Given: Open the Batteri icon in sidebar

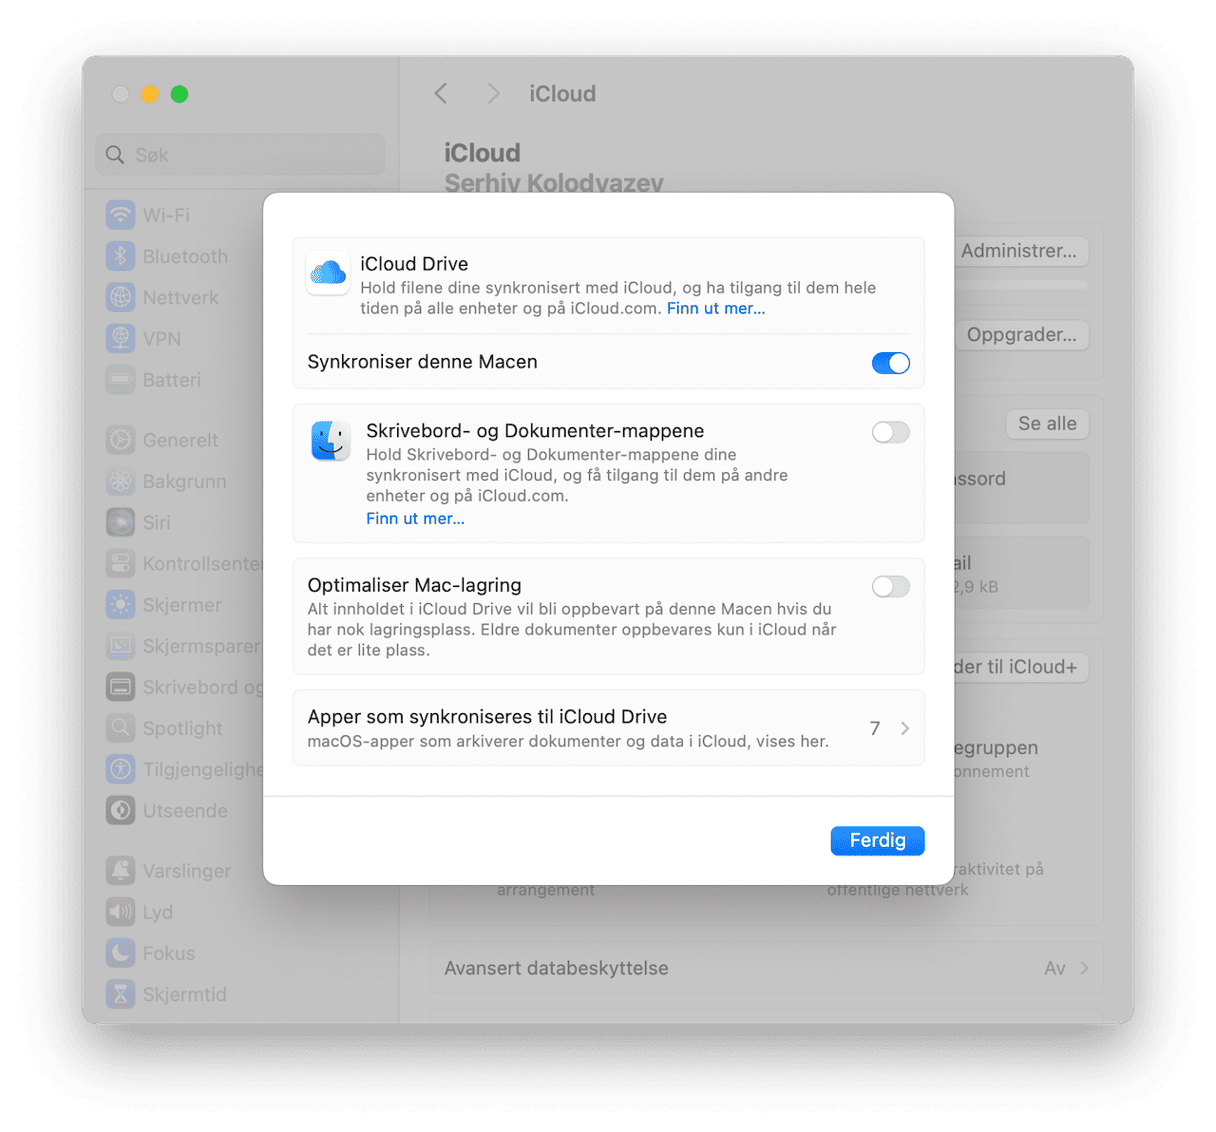Looking at the screenshot, I should point(120,380).
